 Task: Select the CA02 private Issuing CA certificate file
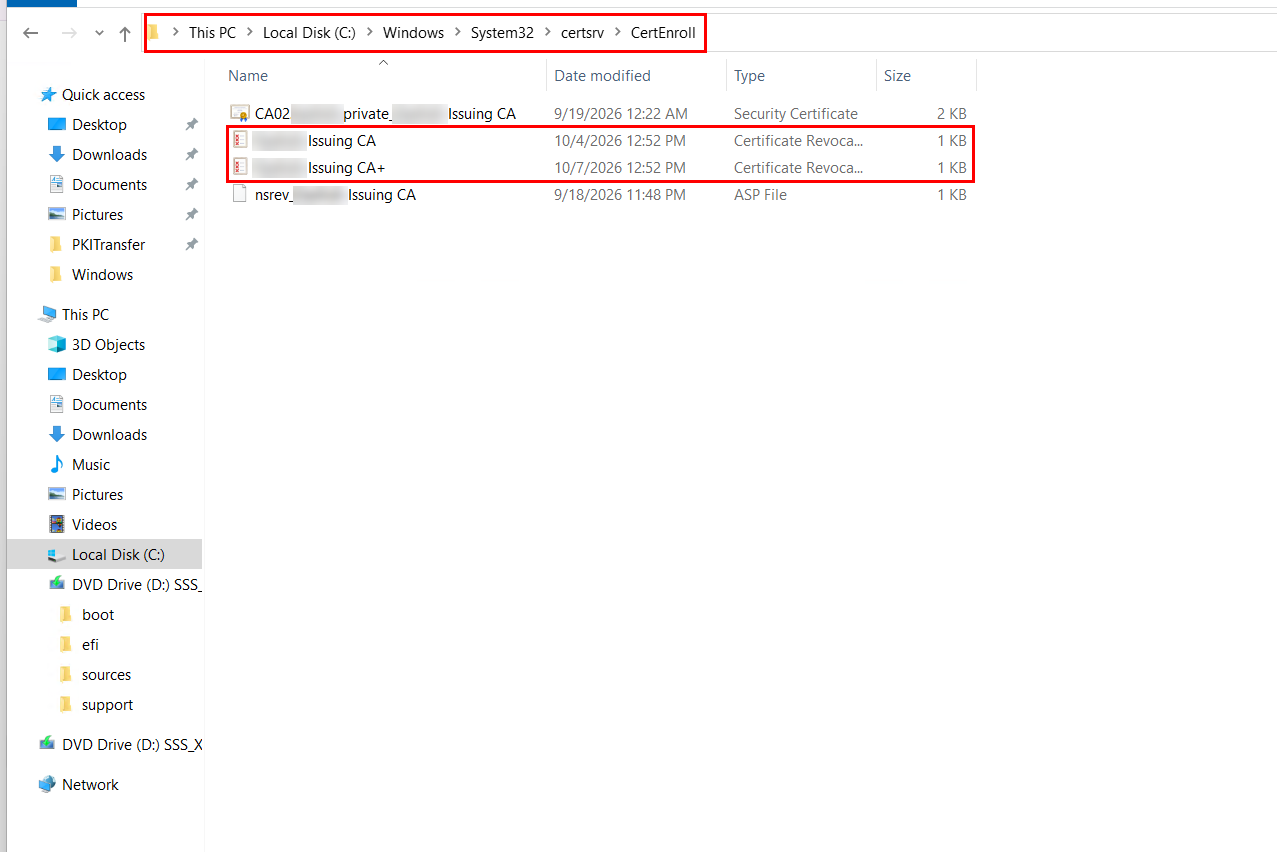click(385, 114)
